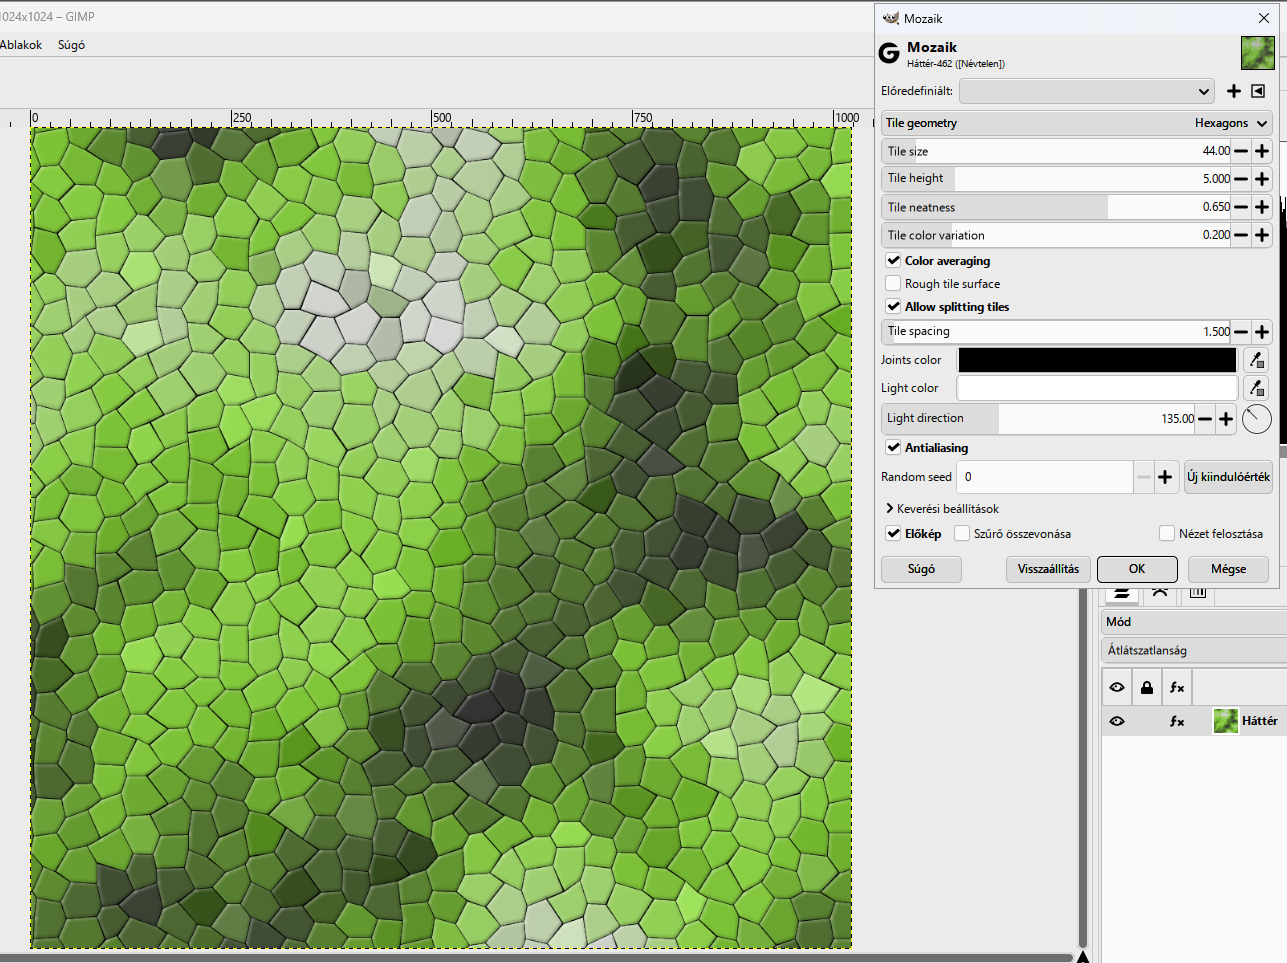Increase Light direction with plus button
Screen dimensions: 1287x963
pyautogui.click(x=1226, y=419)
